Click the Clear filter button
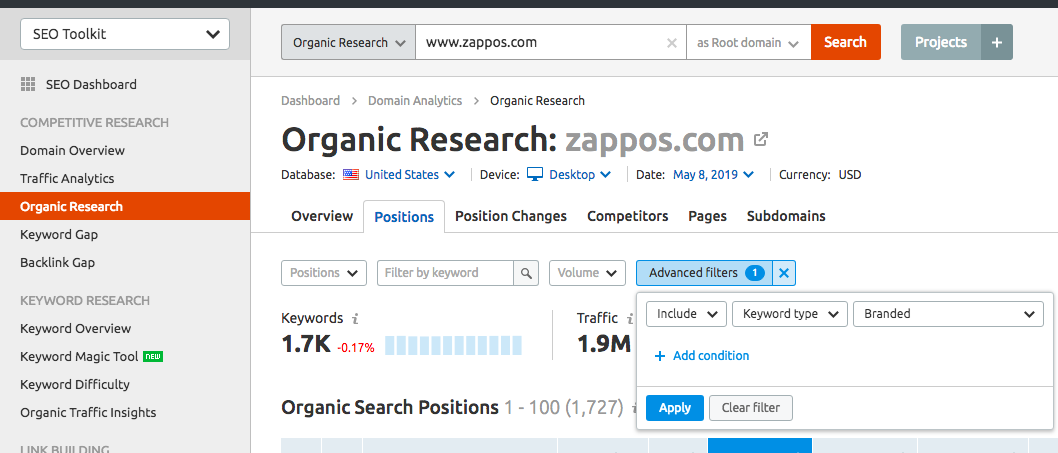The image size is (1058, 453). 750,408
